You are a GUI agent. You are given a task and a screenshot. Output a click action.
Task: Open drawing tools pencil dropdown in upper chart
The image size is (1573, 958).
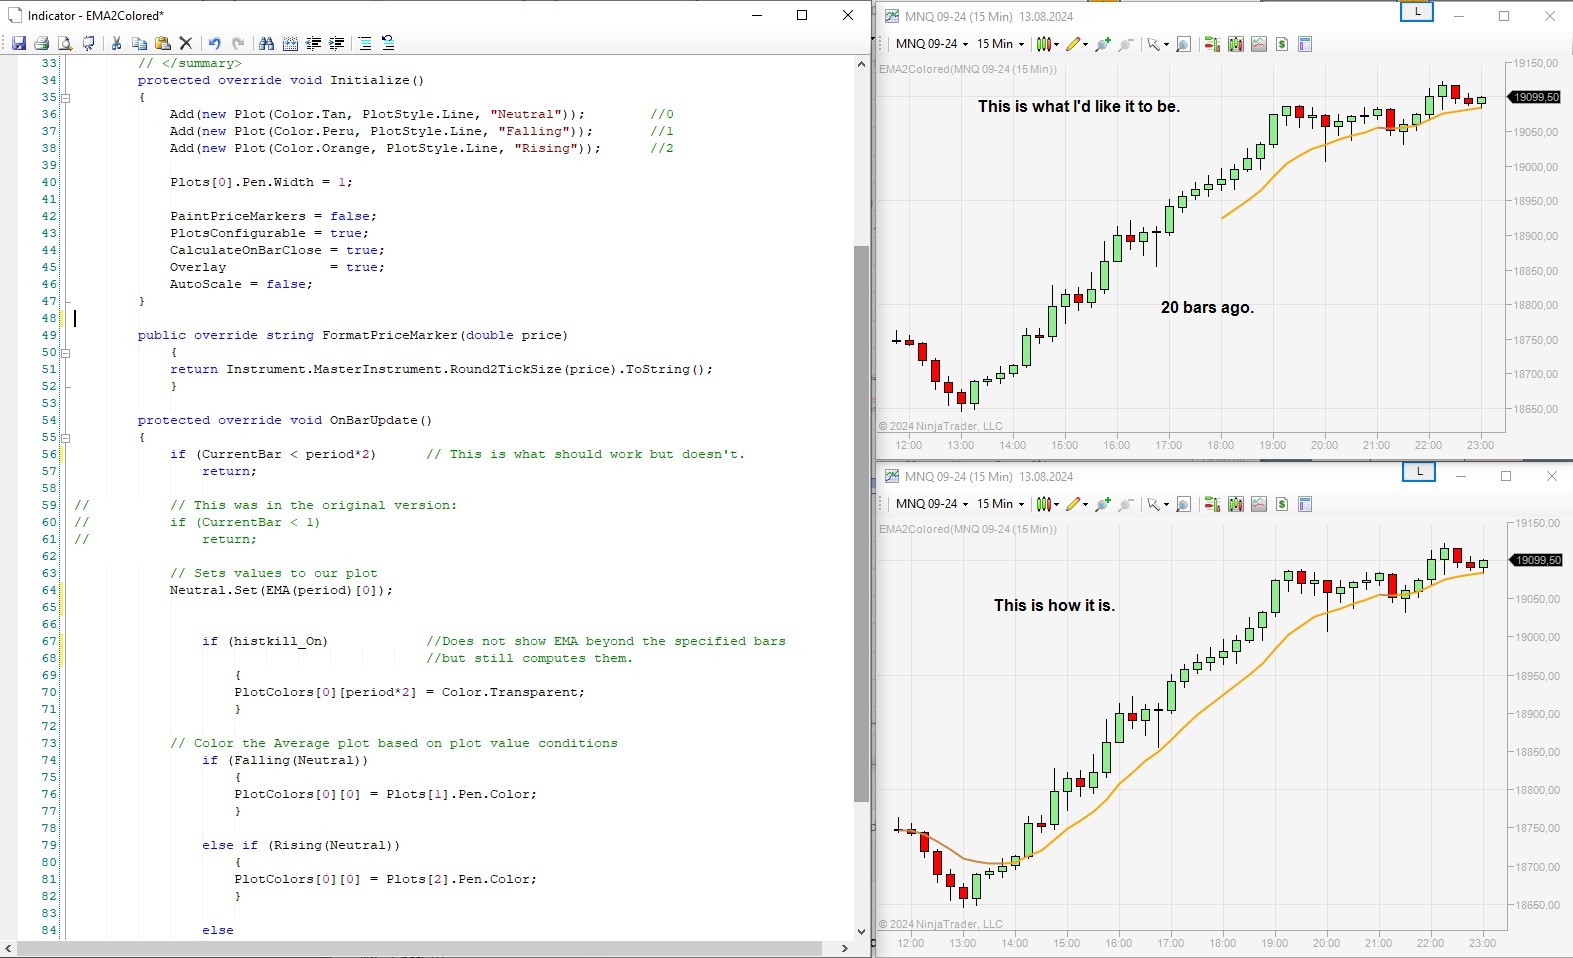pos(1077,44)
